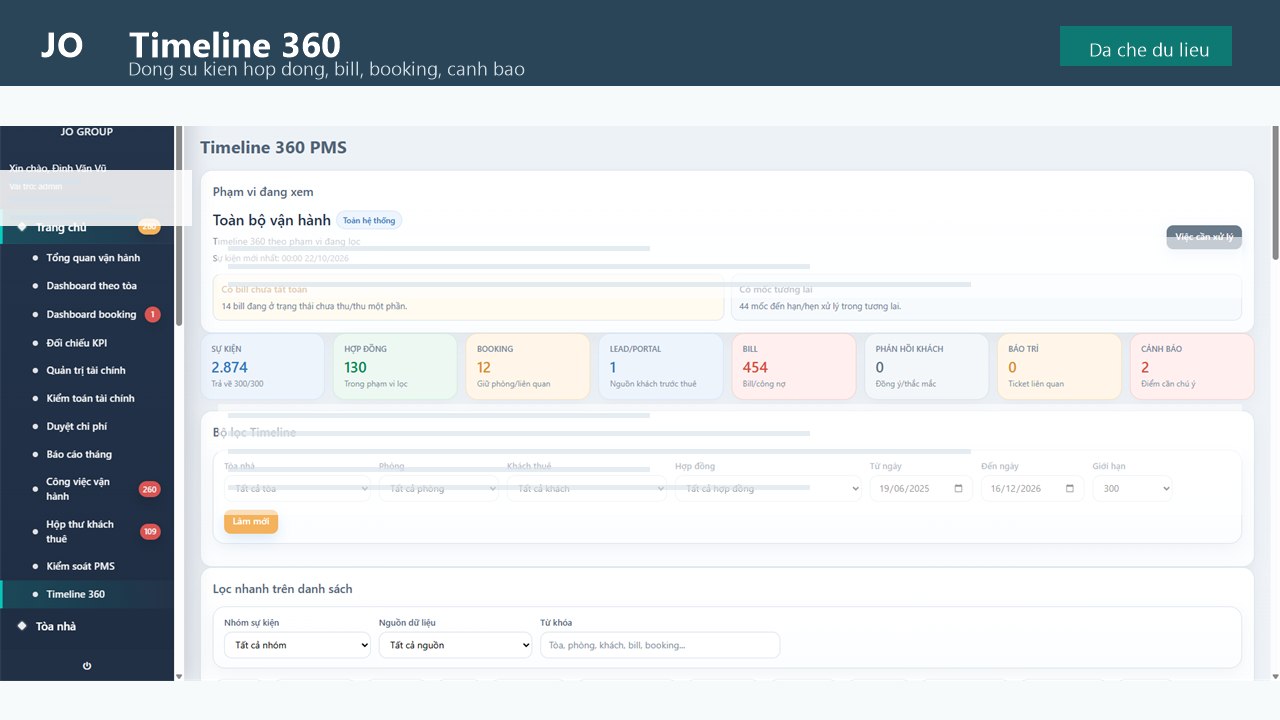Click the Từ khóa search input field

click(x=660, y=645)
